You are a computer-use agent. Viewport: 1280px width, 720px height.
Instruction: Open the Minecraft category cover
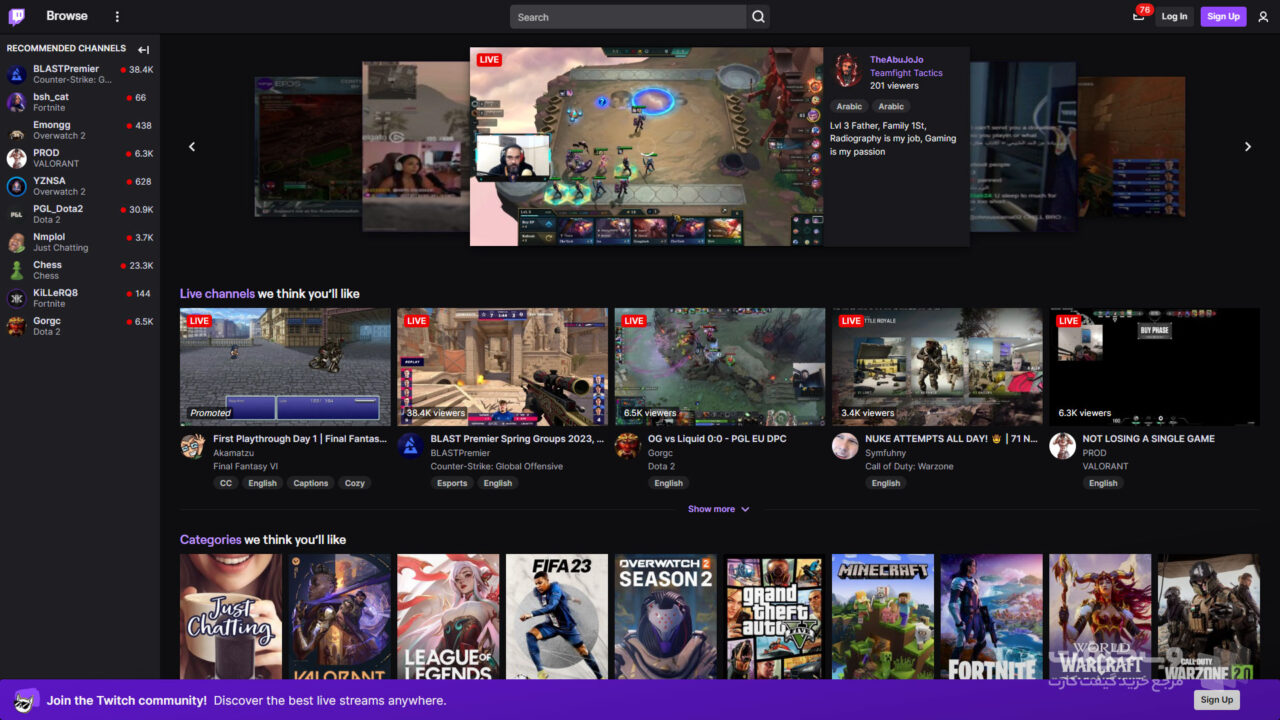click(x=883, y=617)
